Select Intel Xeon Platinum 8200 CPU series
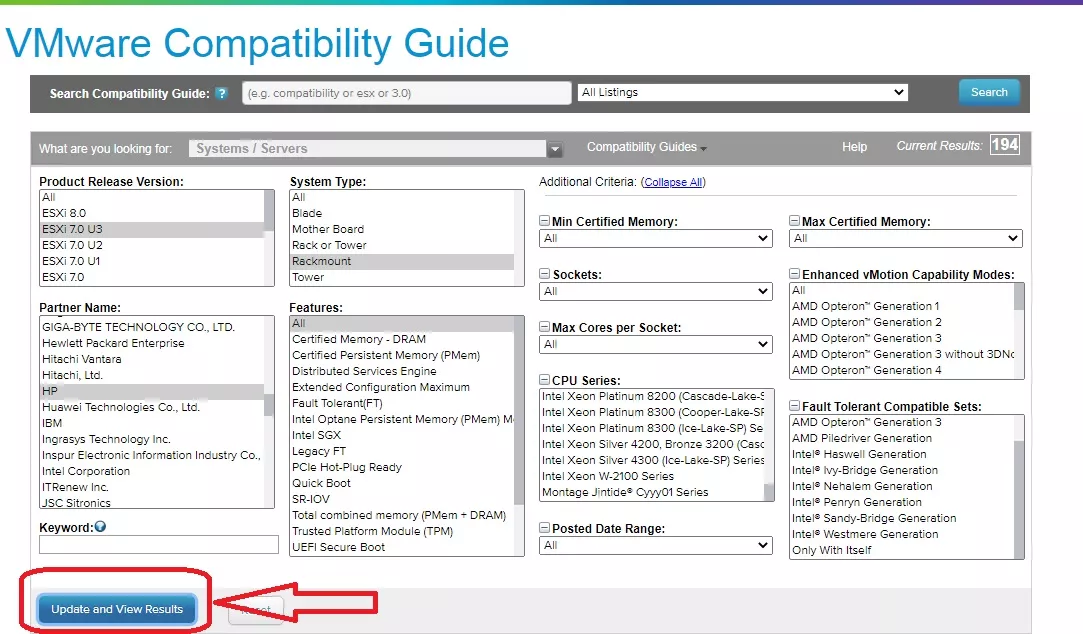Screen dimensions: 1083x634 (x=653, y=396)
